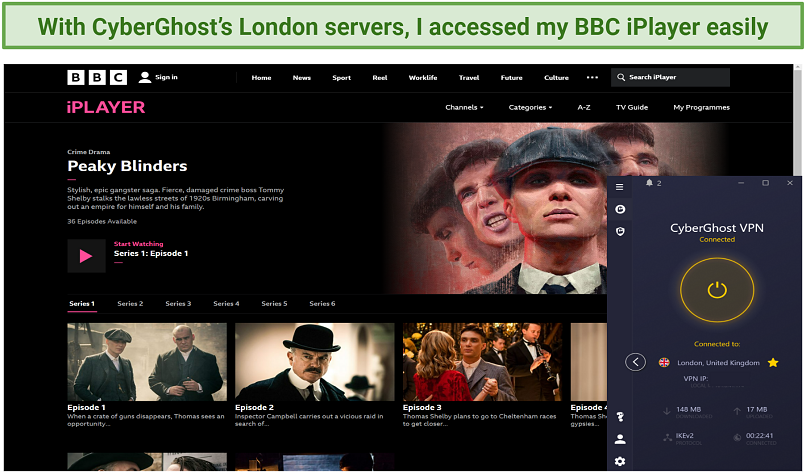Expand the CyberGhost server list arrow
The height and width of the screenshot is (474, 806).
(x=635, y=362)
